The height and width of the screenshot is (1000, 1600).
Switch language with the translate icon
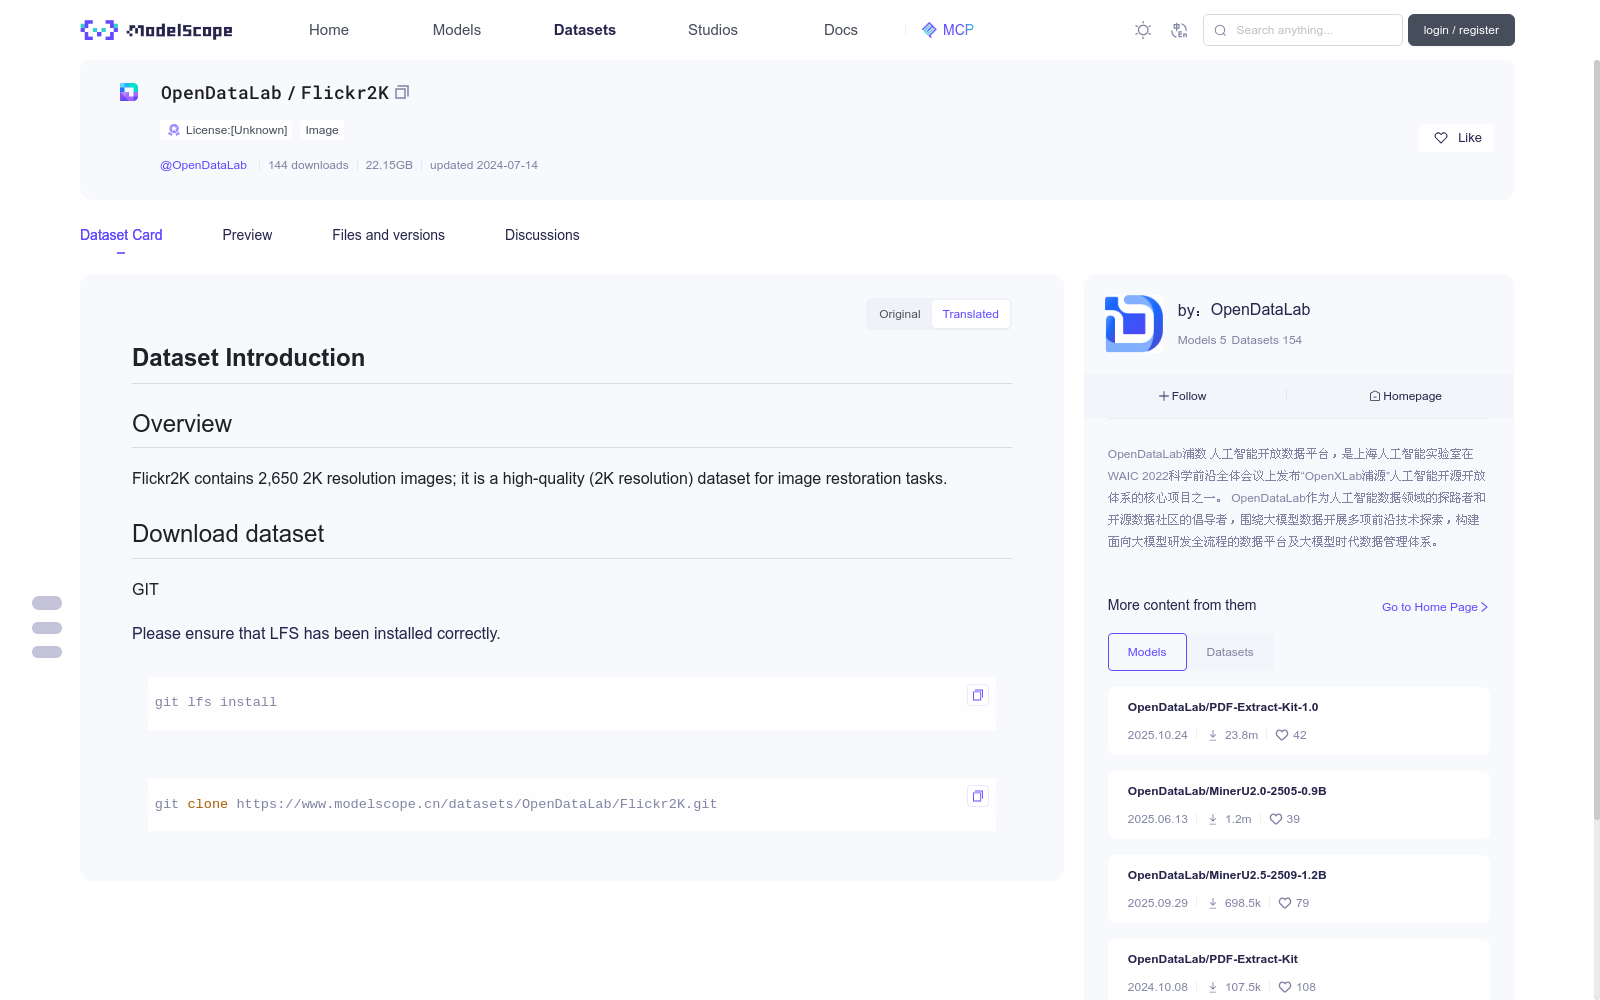click(x=1179, y=30)
